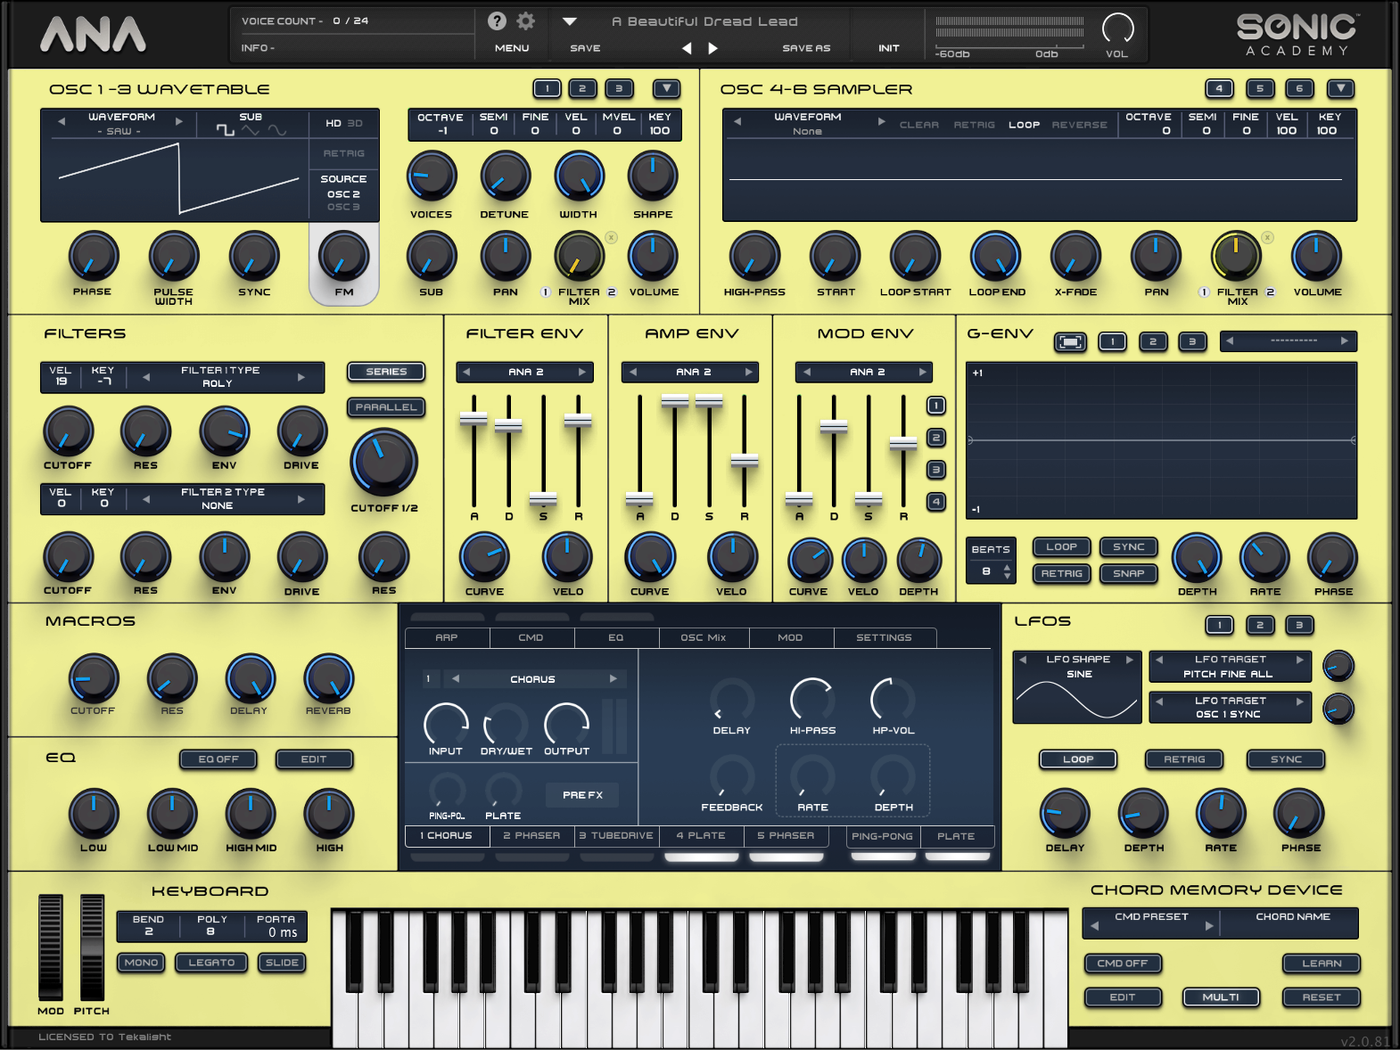The width and height of the screenshot is (1400, 1050).
Task: Toggle the G-ENV Loop button
Action: tap(1061, 547)
